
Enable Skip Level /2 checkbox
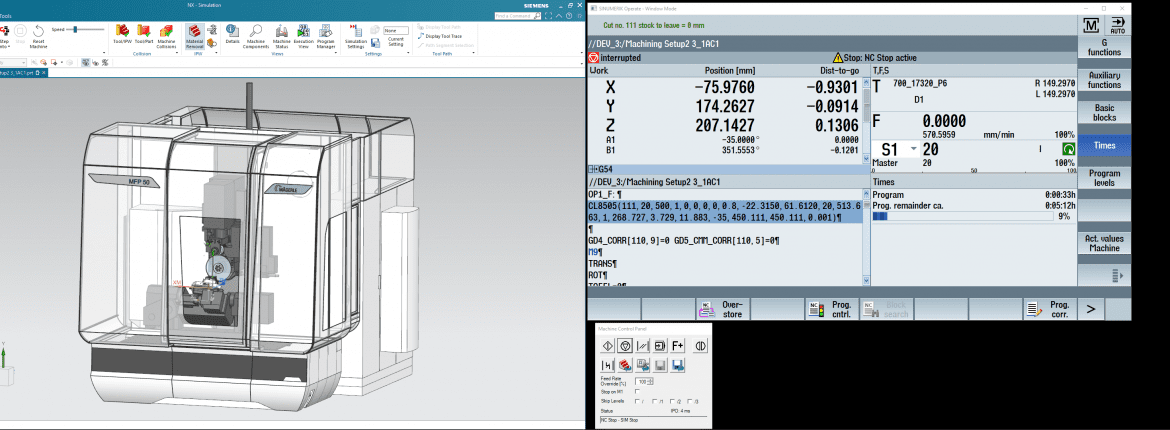(672, 401)
